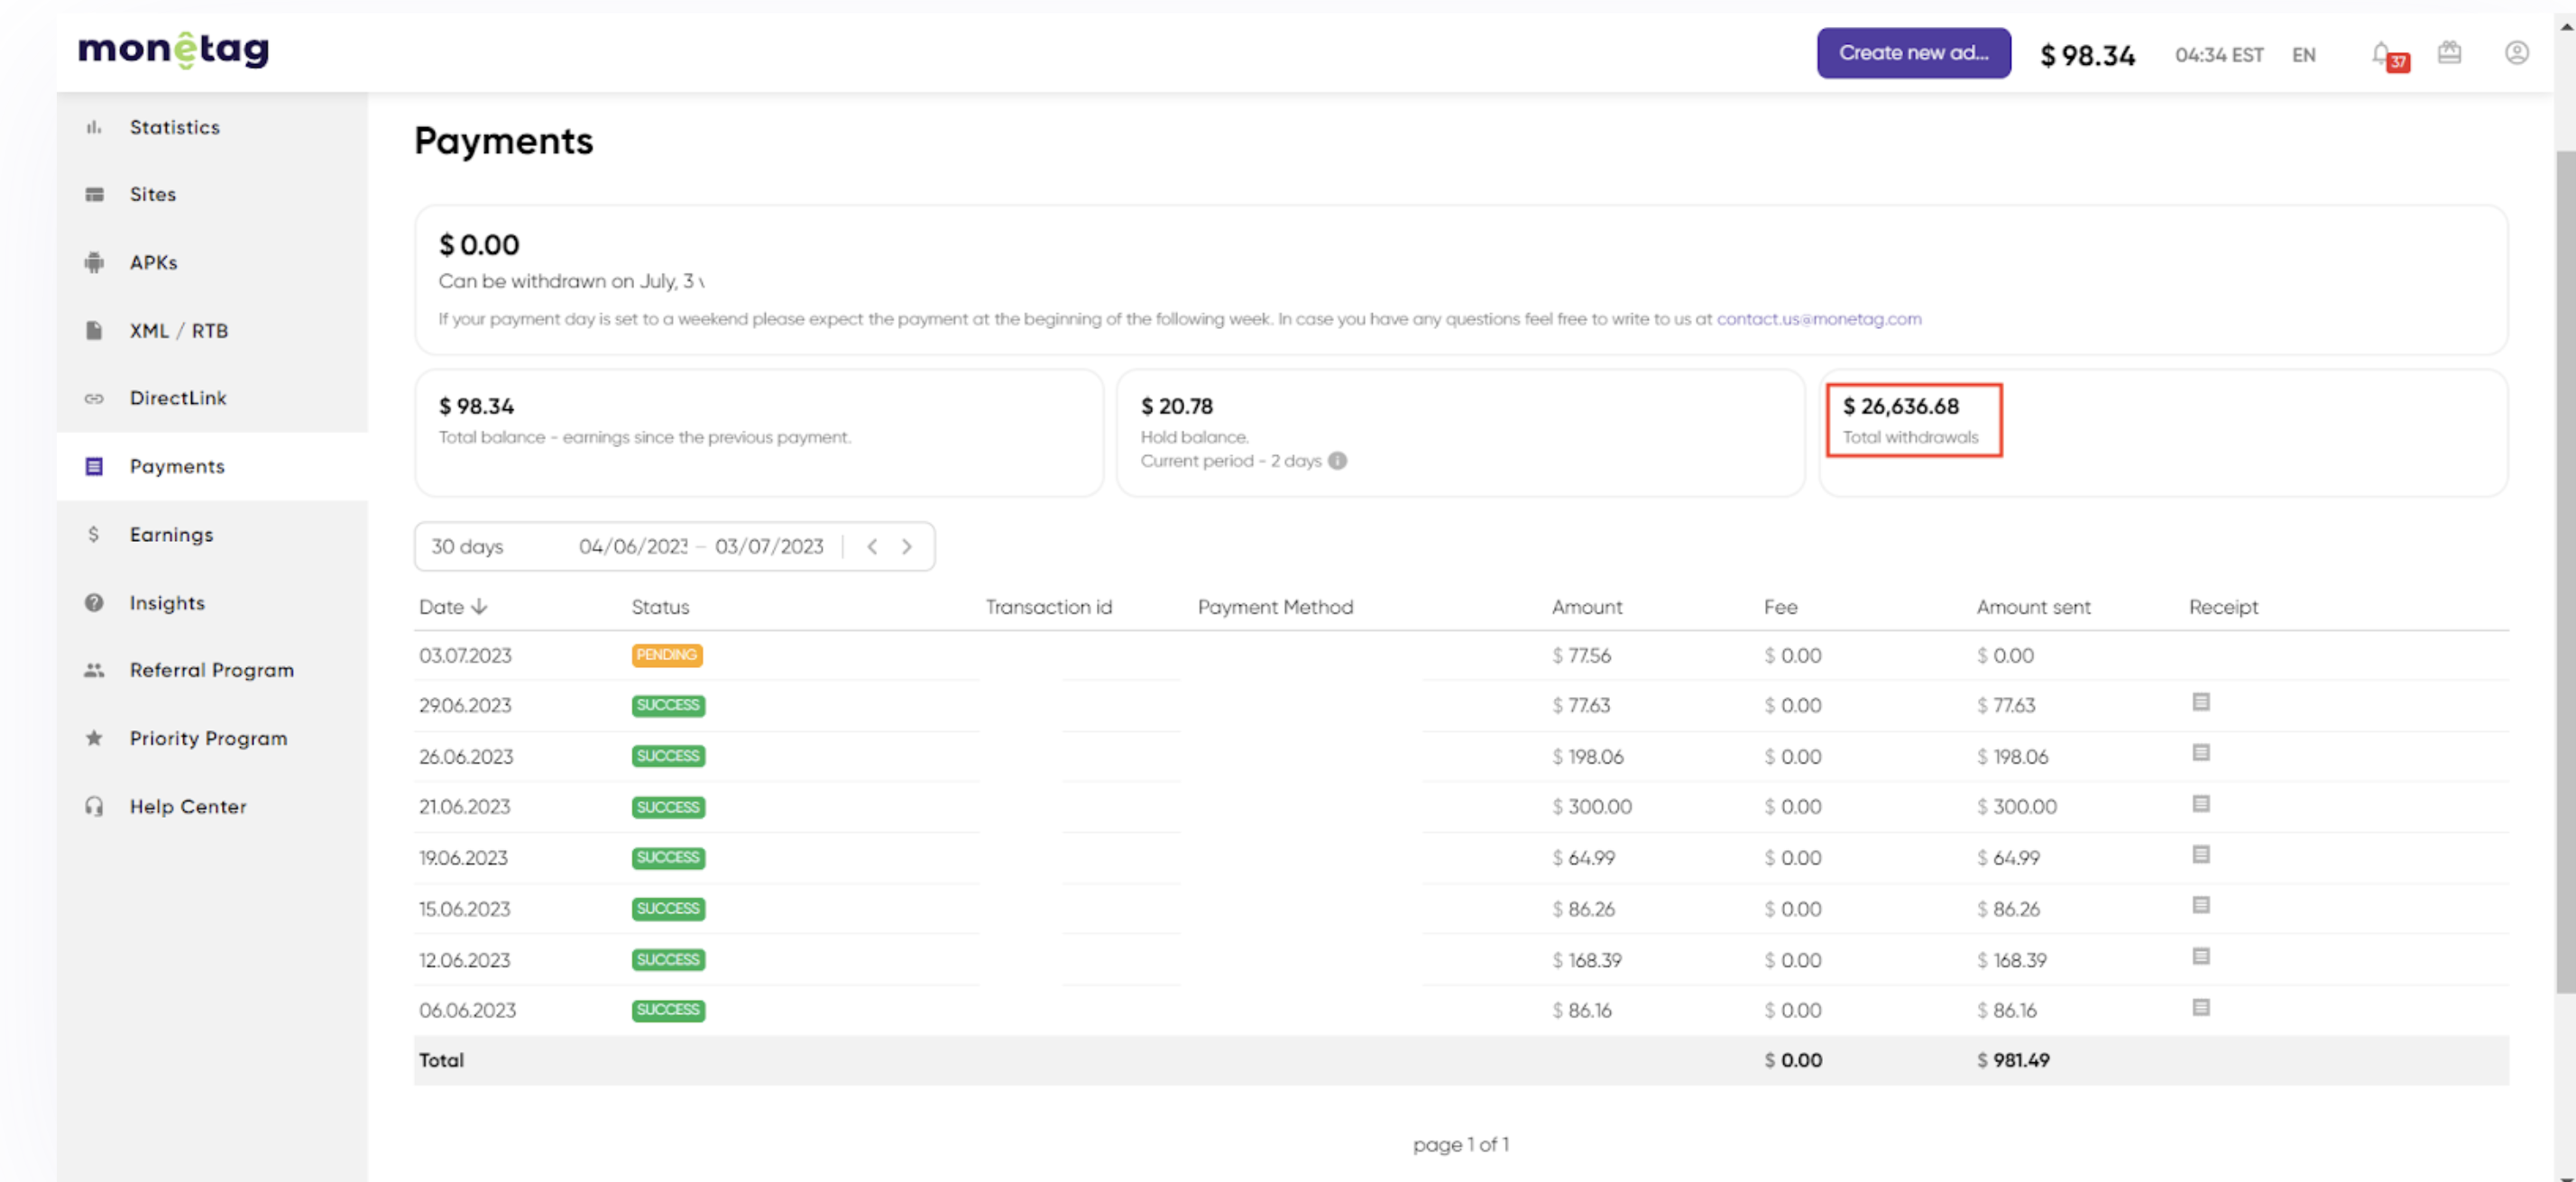Image resolution: width=2576 pixels, height=1182 pixels.
Task: Open the 30 days period dropdown
Action: click(467, 547)
